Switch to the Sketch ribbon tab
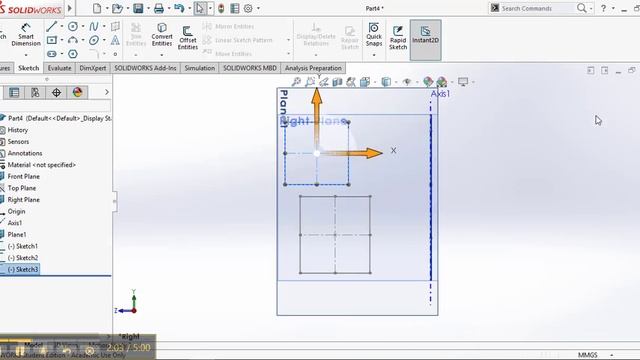The height and width of the screenshot is (360, 640). click(x=29, y=68)
